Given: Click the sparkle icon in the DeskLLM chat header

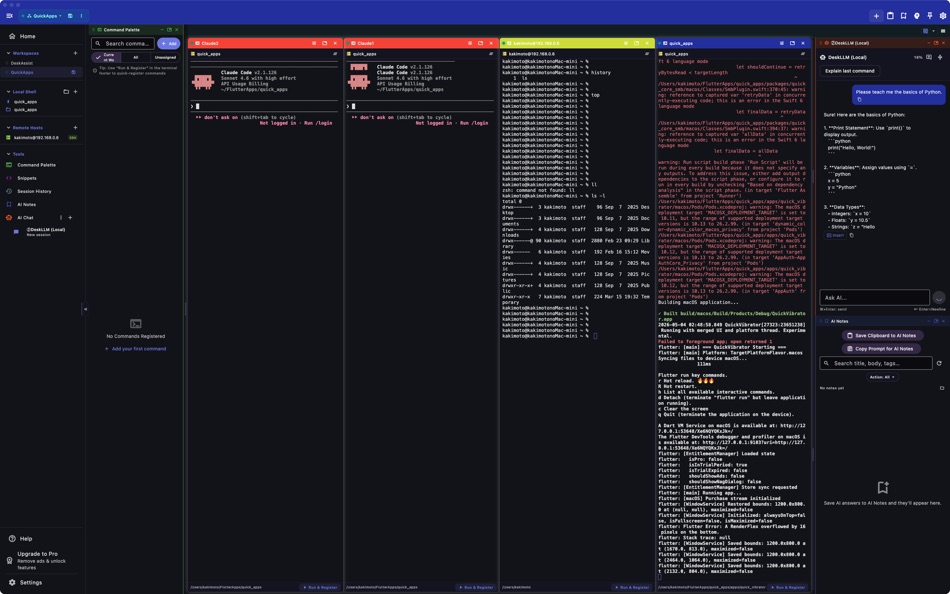Looking at the screenshot, I should click(940, 57).
